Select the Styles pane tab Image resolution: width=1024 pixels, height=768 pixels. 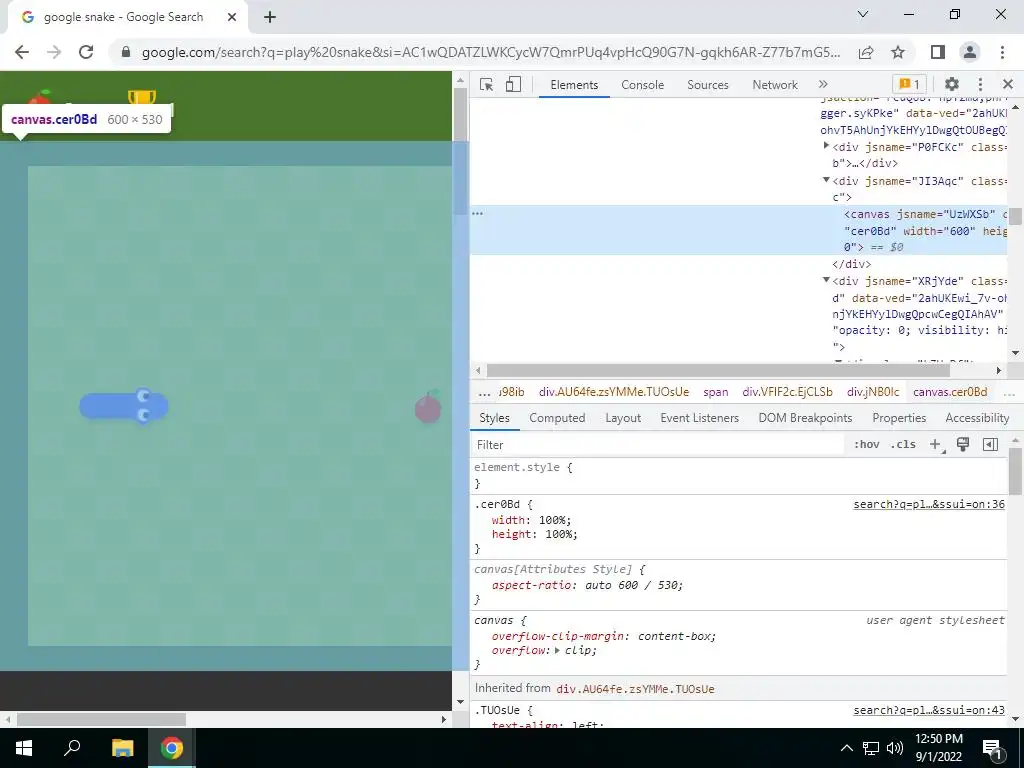[494, 418]
